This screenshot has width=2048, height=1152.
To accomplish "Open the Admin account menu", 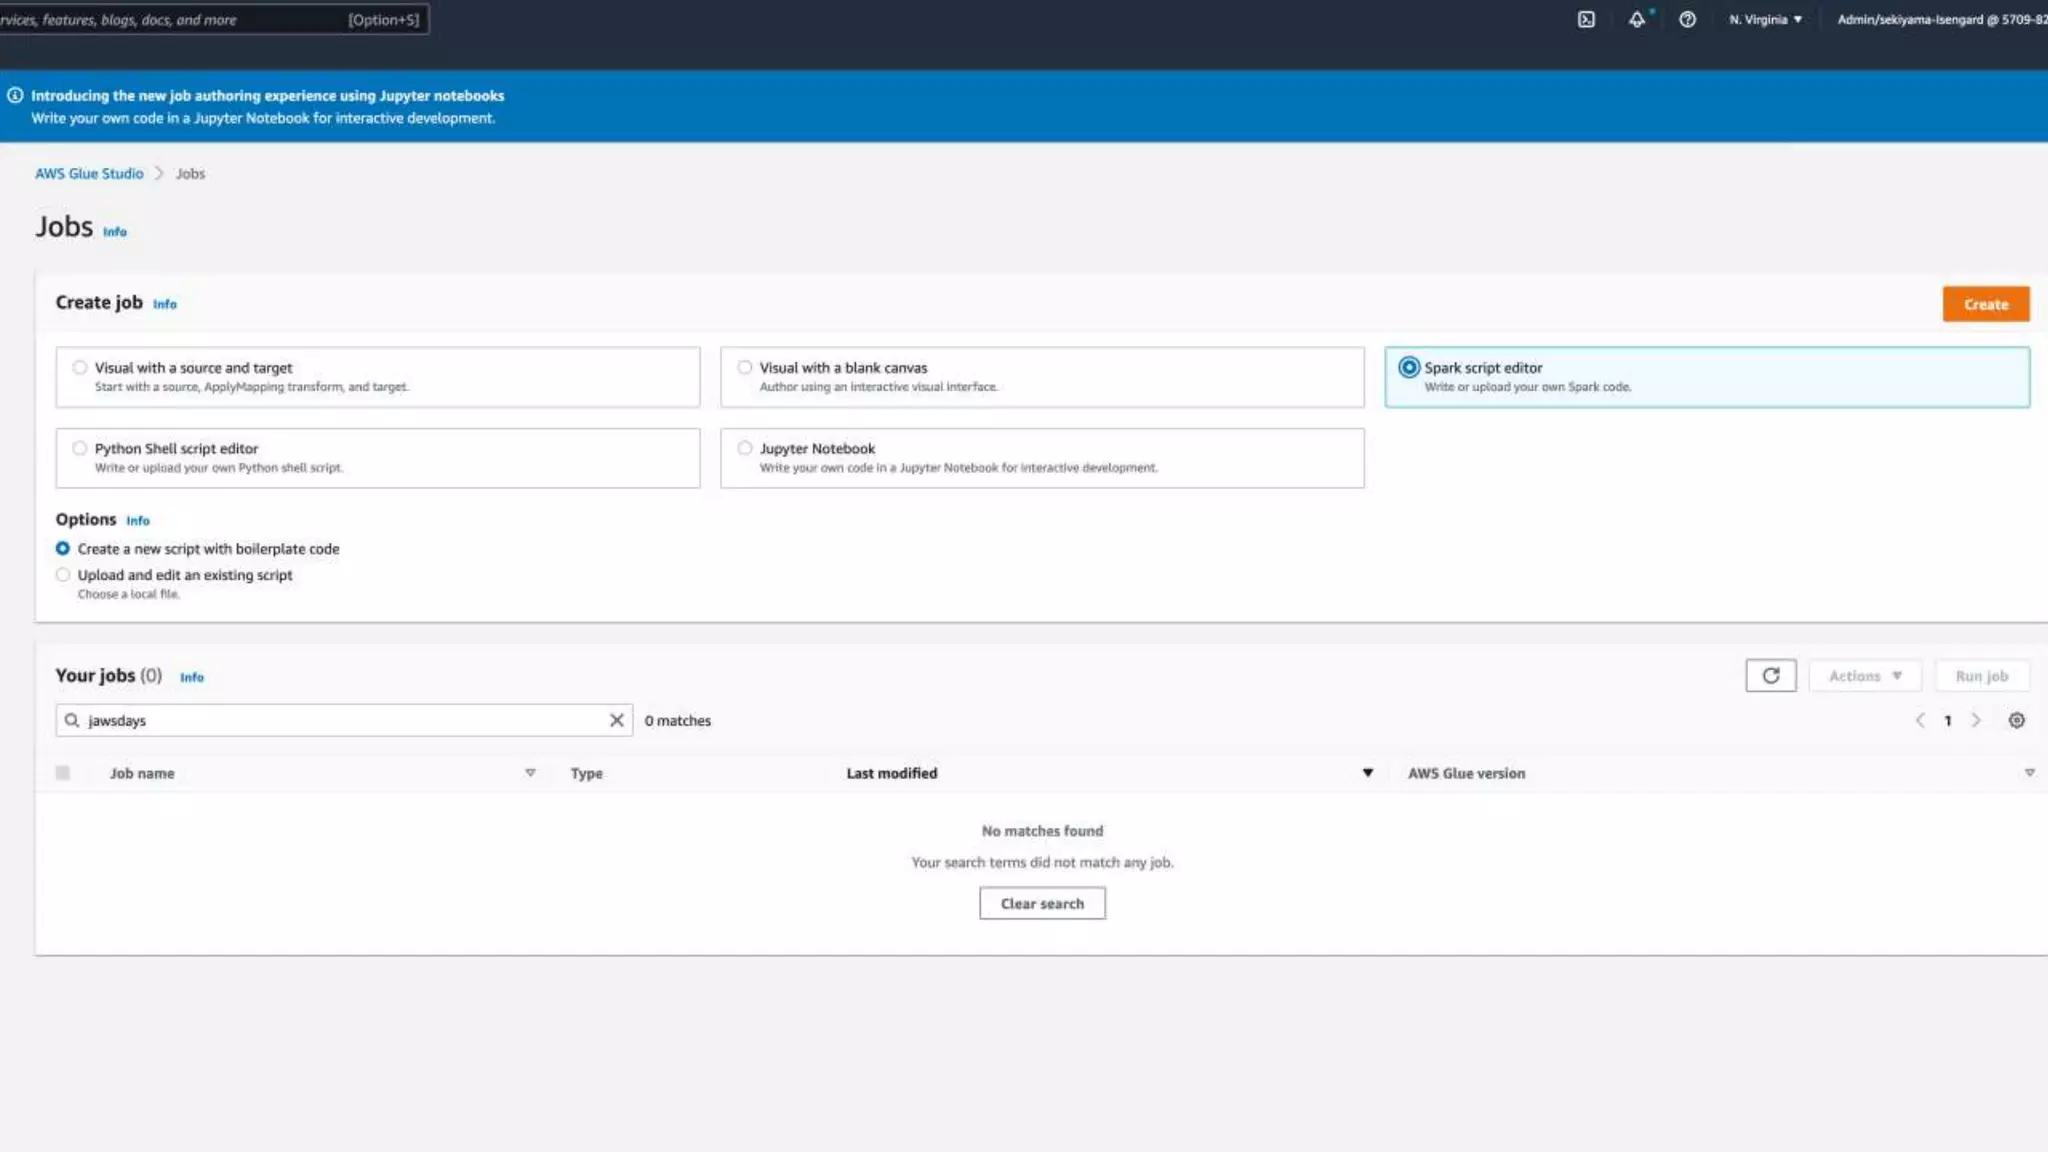I will (1940, 19).
